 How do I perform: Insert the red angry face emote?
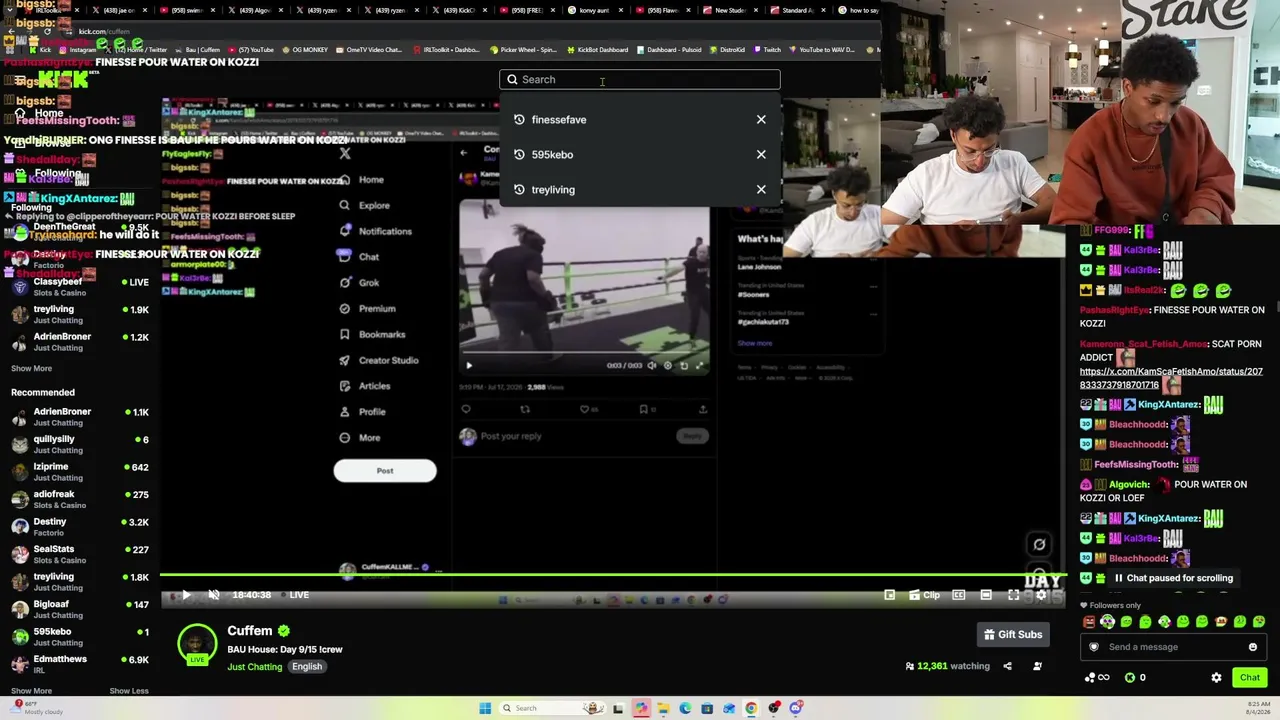coord(1089,622)
